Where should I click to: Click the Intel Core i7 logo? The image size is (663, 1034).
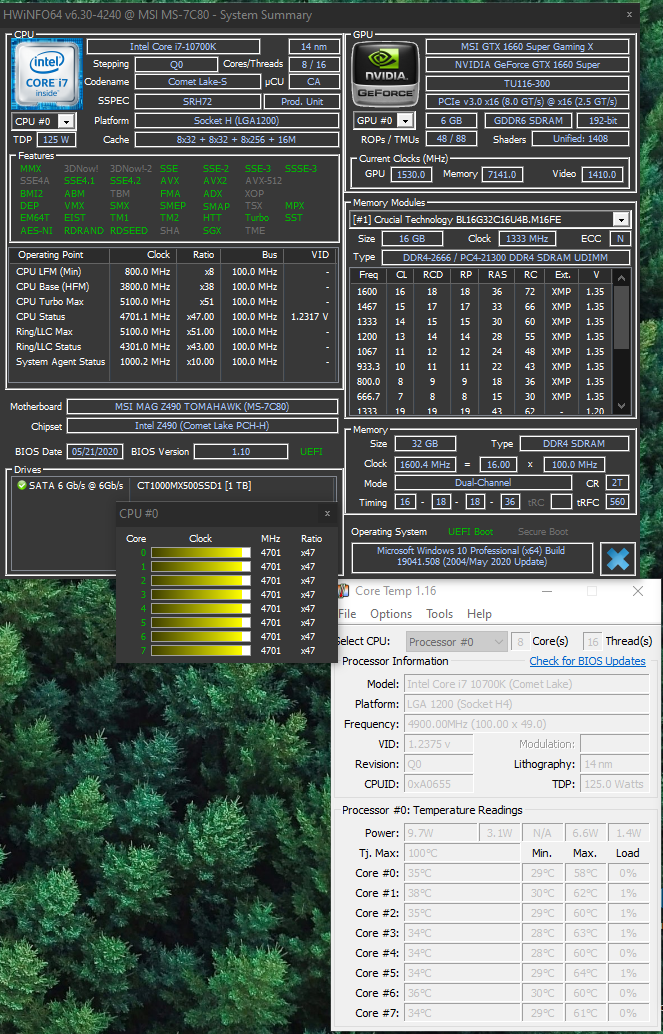[47, 74]
